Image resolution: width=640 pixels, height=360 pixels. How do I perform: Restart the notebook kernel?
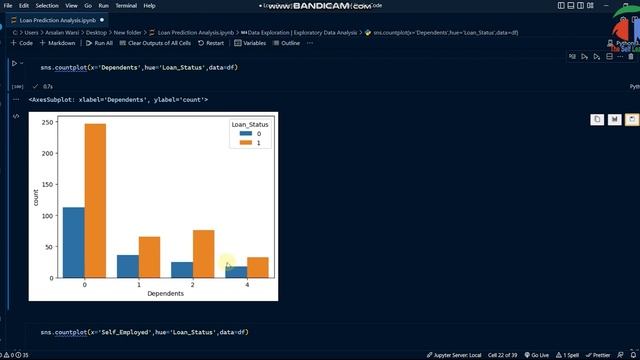[211, 43]
